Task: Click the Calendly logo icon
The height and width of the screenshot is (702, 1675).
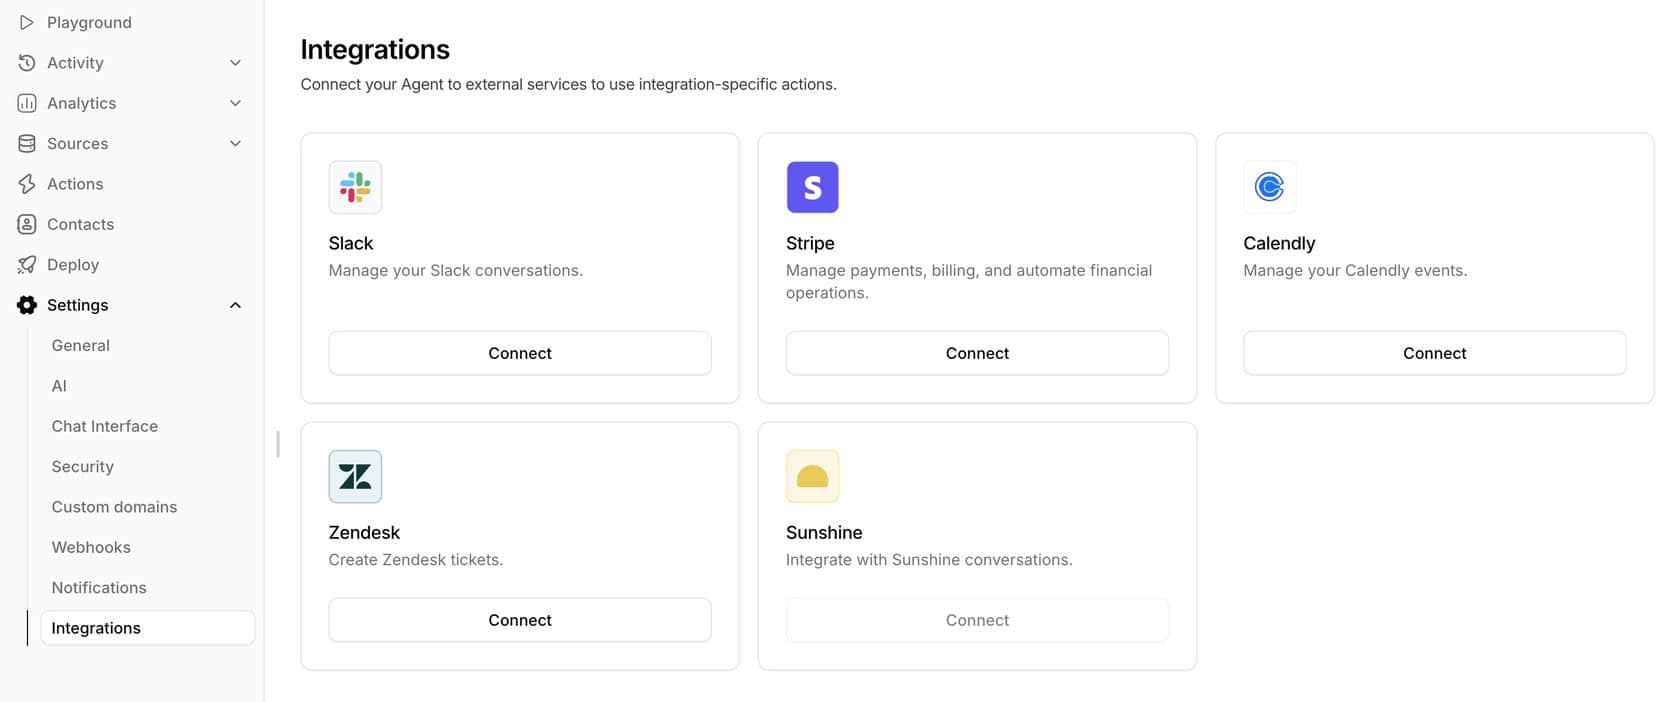Action: pos(1269,187)
